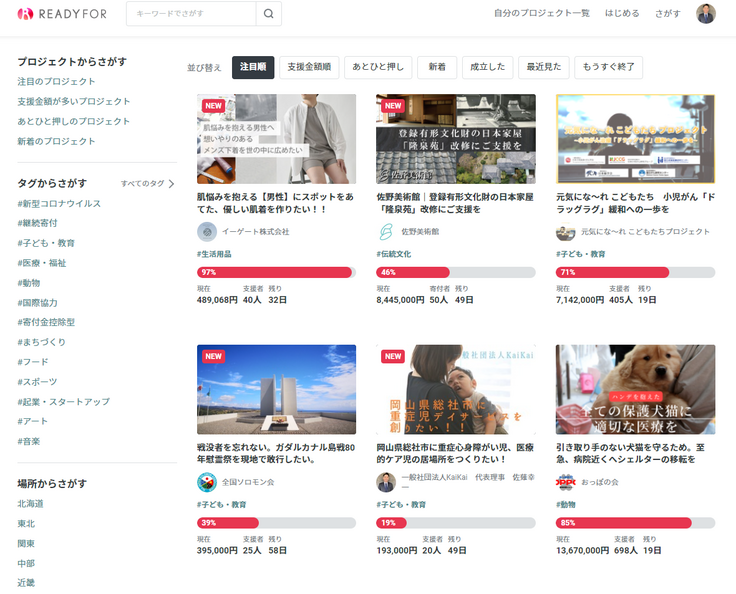Image resolution: width=736 pixels, height=594 pixels.
Task: Click the 97% progress bar of first project
Action: tap(276, 272)
